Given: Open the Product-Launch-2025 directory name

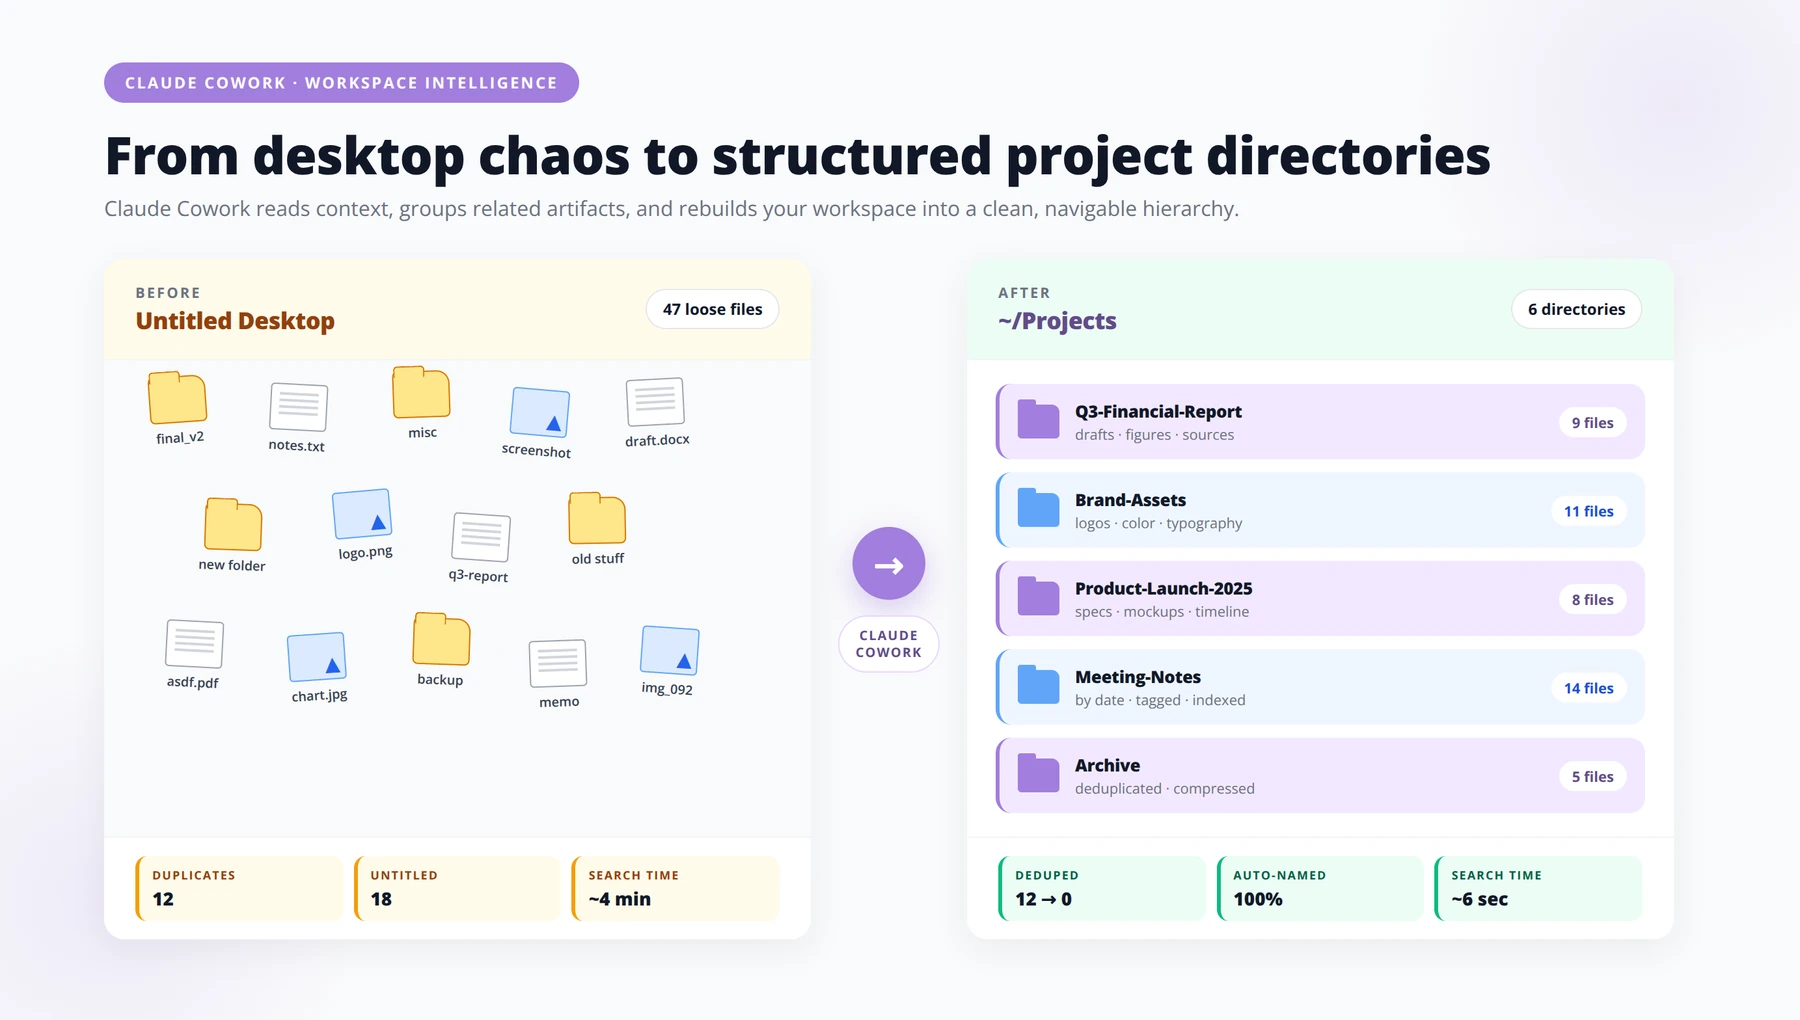Looking at the screenshot, I should pos(1163,588).
